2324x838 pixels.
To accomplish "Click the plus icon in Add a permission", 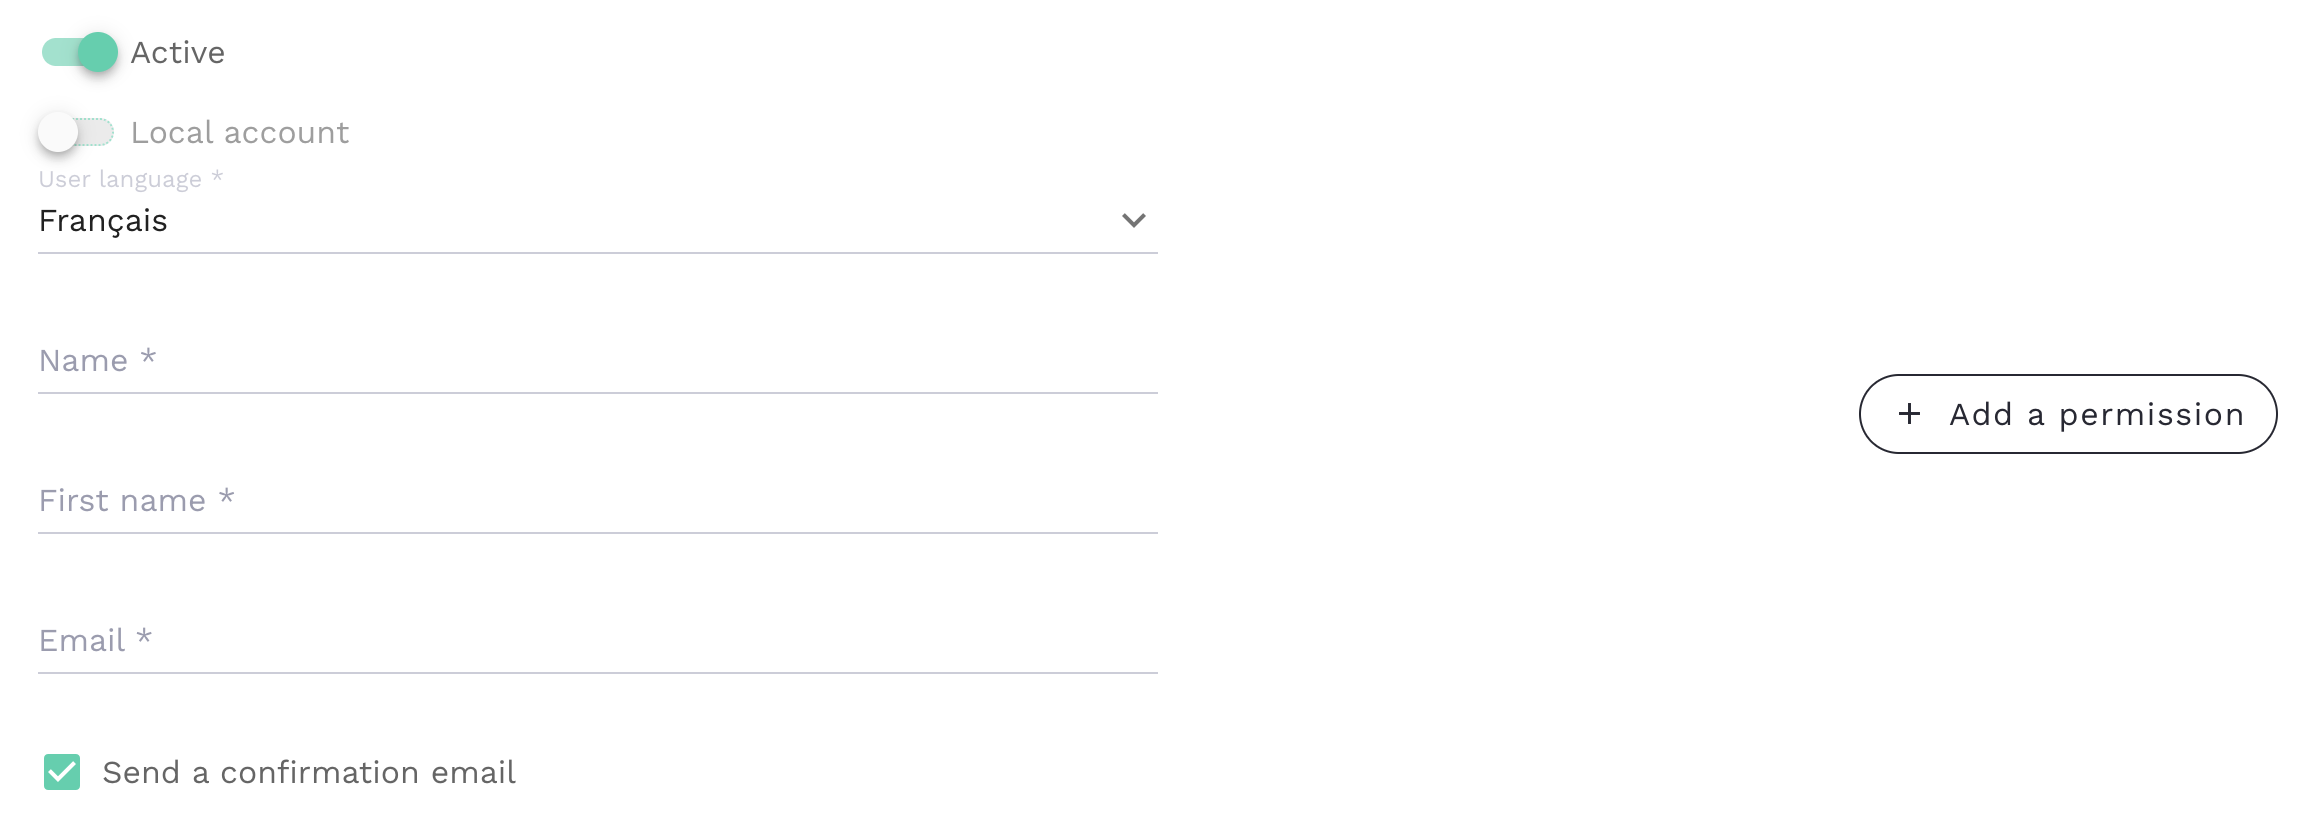I will tap(1909, 414).
